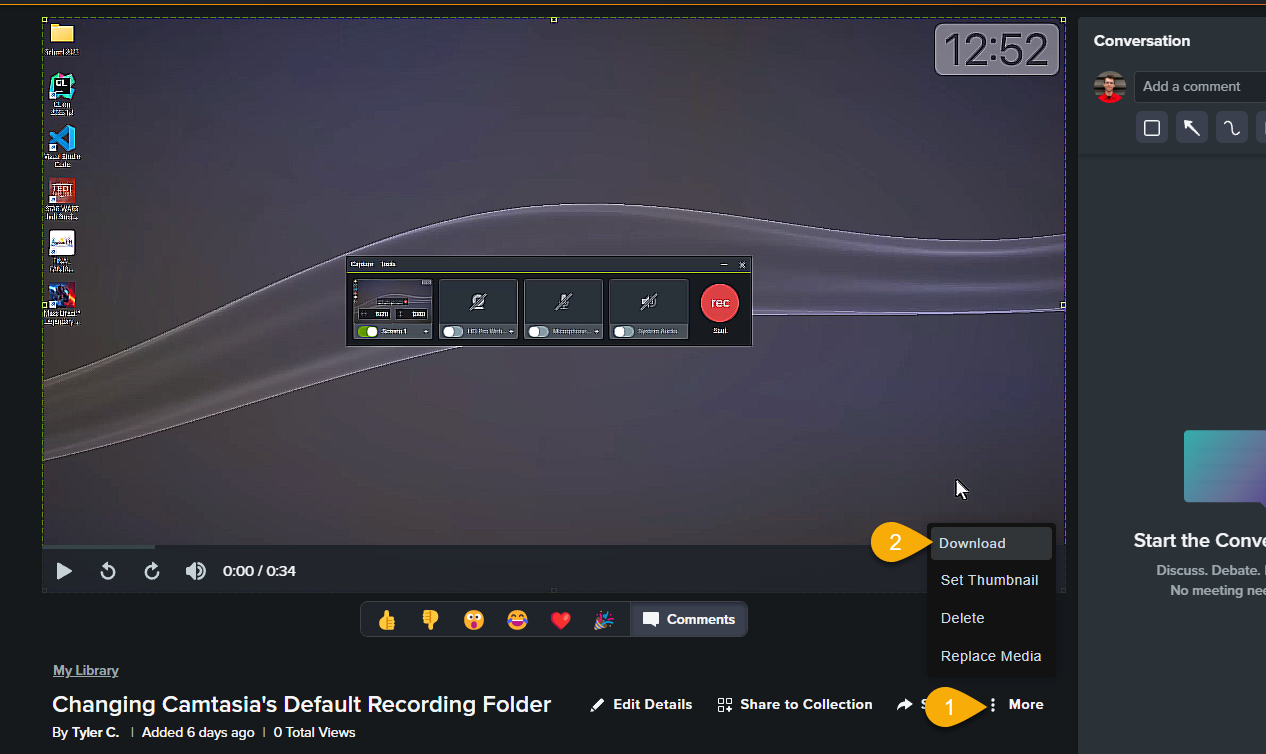Select Replace Media in the menu
1266x754 pixels.
pyautogui.click(x=991, y=656)
